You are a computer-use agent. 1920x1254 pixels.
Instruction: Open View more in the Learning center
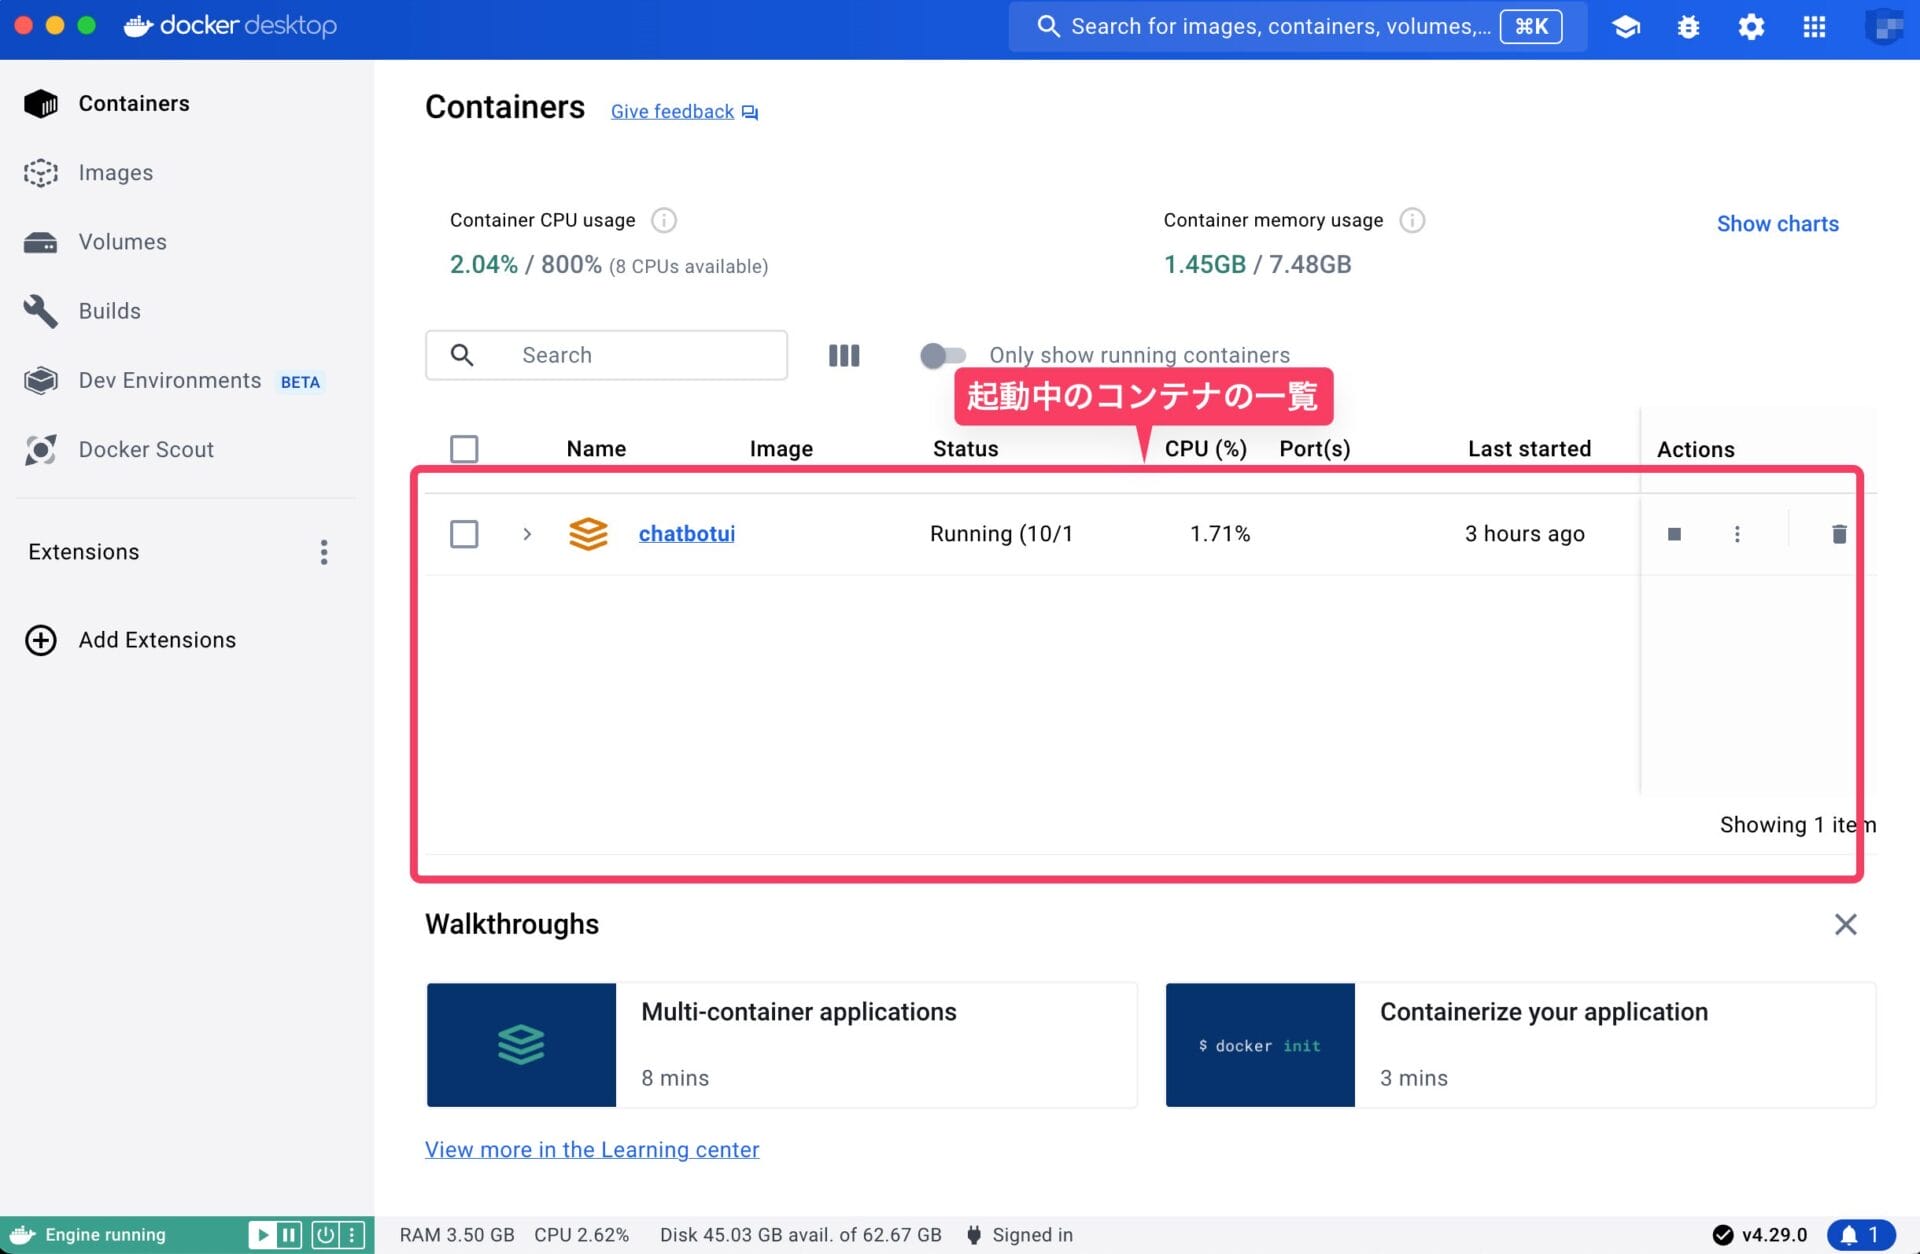[592, 1150]
